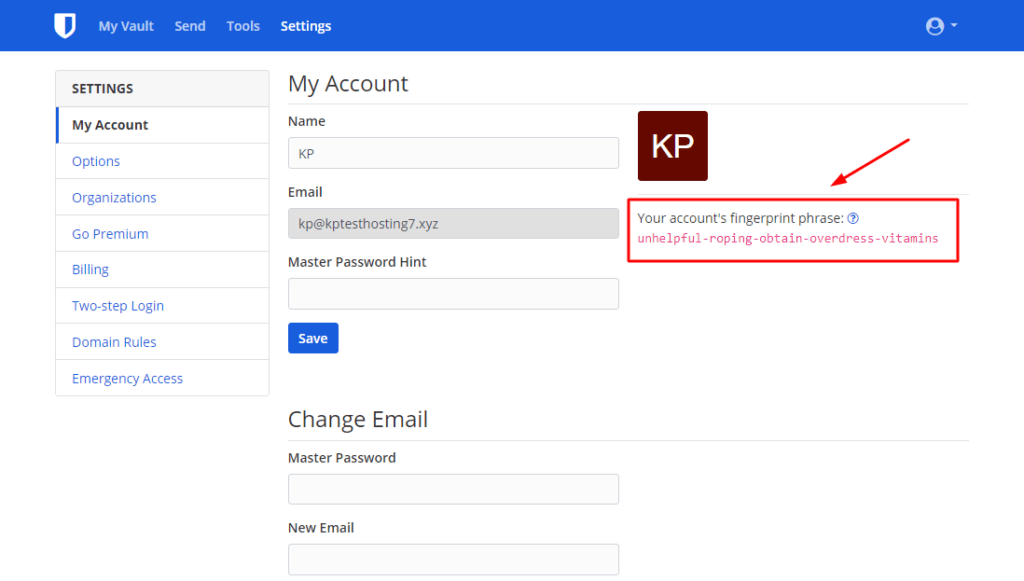Open the Options settings page
The image size is (1024, 581).
coord(95,160)
